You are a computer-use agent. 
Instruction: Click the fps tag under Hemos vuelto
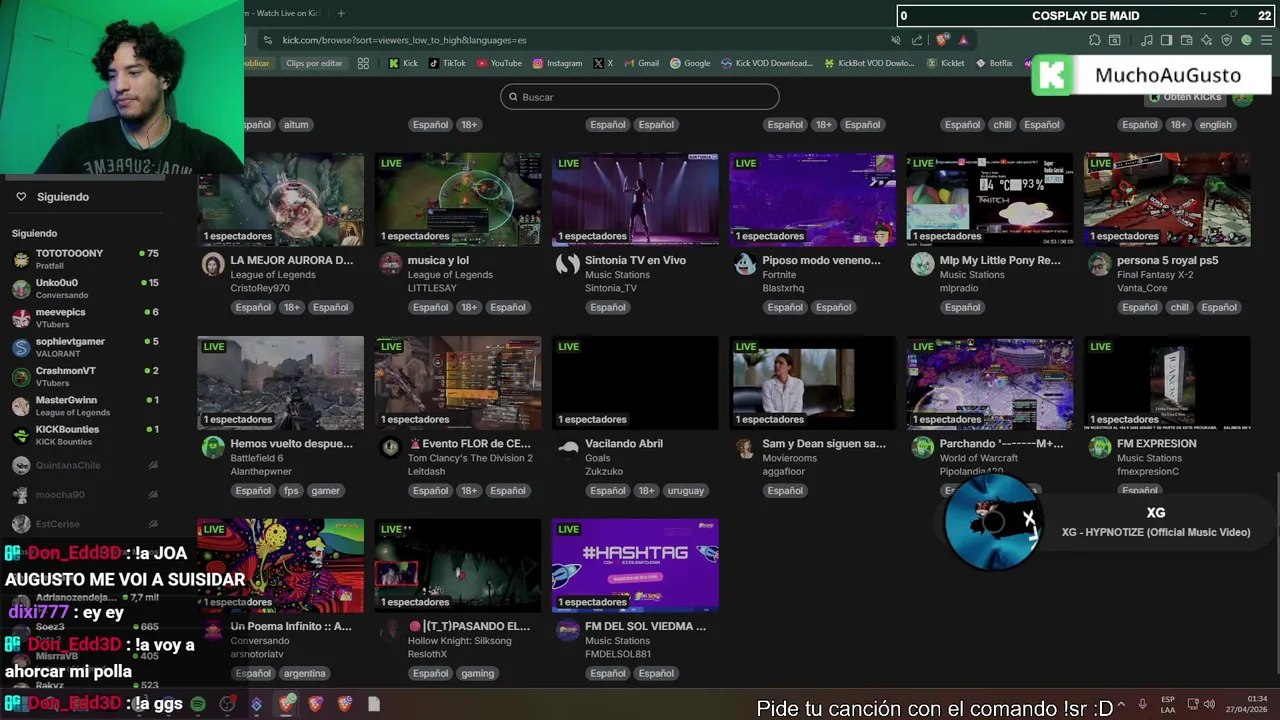[291, 491]
